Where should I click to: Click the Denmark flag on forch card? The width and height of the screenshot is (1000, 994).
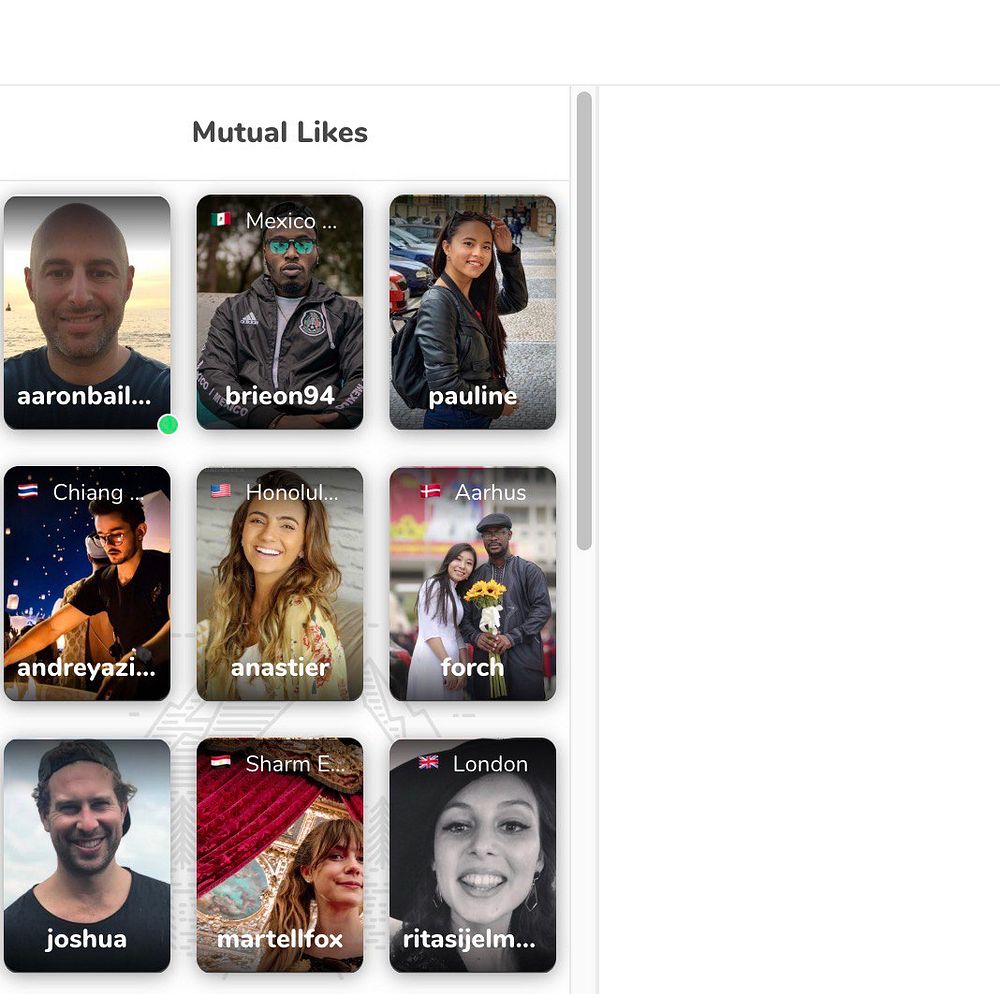tap(430, 491)
